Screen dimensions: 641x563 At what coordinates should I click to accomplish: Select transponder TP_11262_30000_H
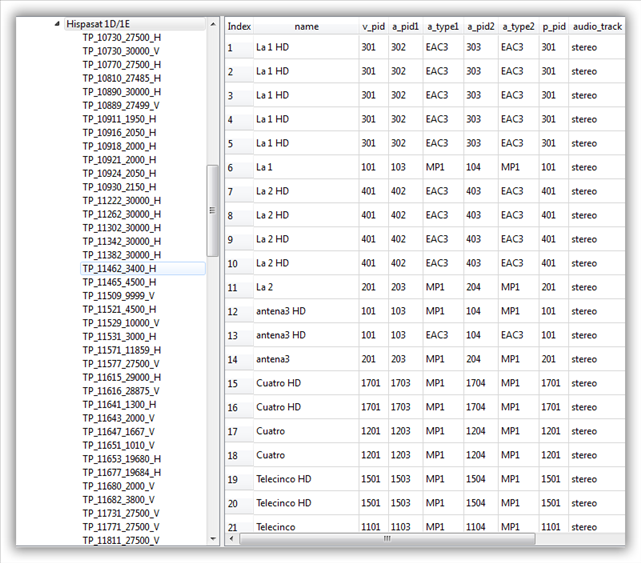click(122, 214)
